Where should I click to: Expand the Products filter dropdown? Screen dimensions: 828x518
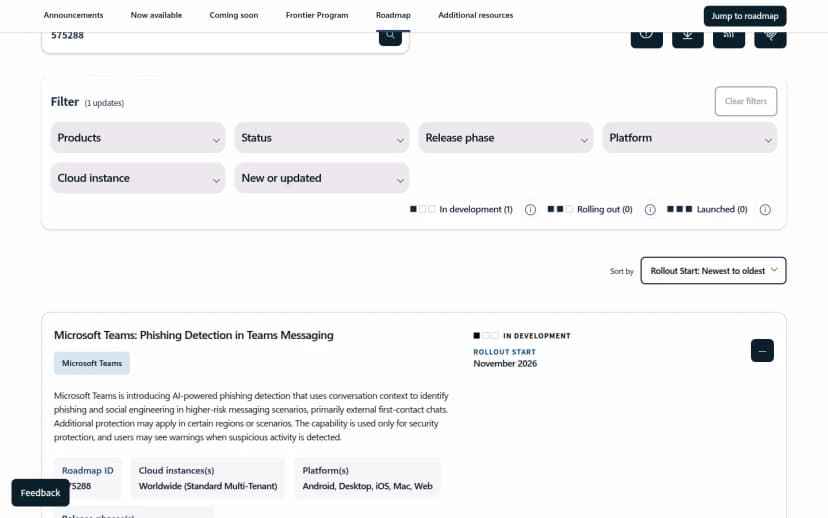(138, 138)
